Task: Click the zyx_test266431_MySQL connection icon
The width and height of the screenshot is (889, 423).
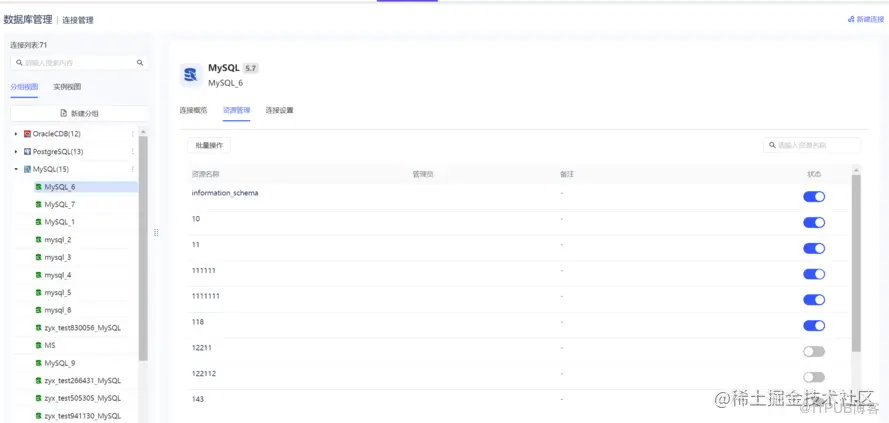Action: coord(39,380)
